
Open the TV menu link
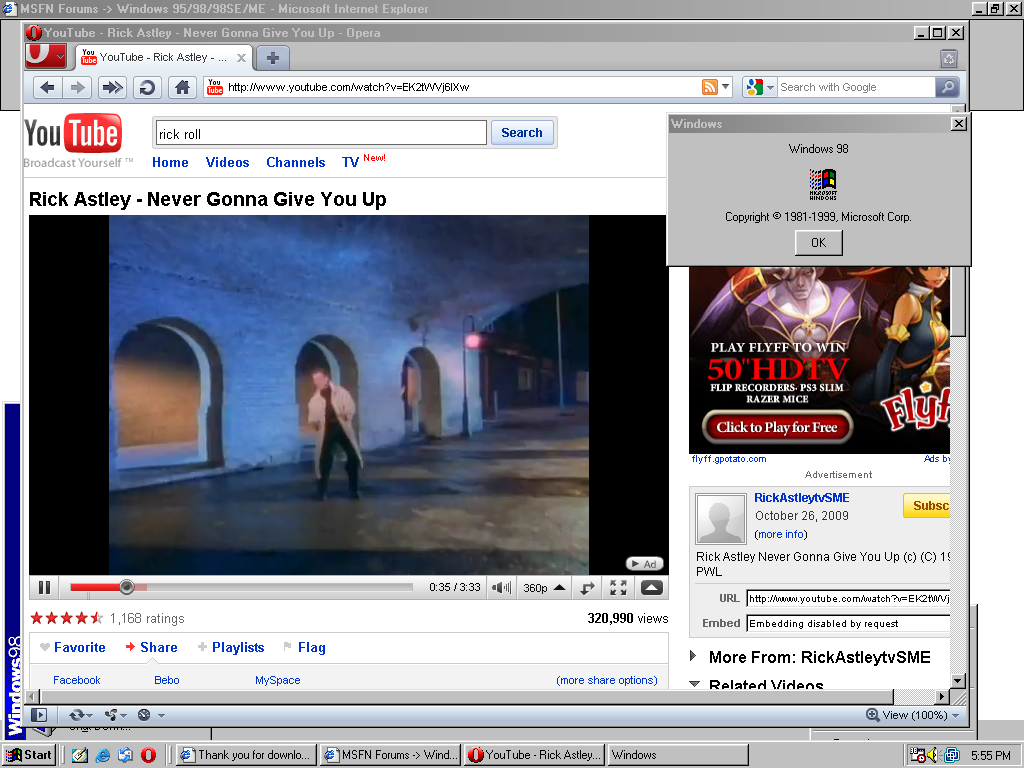351,163
